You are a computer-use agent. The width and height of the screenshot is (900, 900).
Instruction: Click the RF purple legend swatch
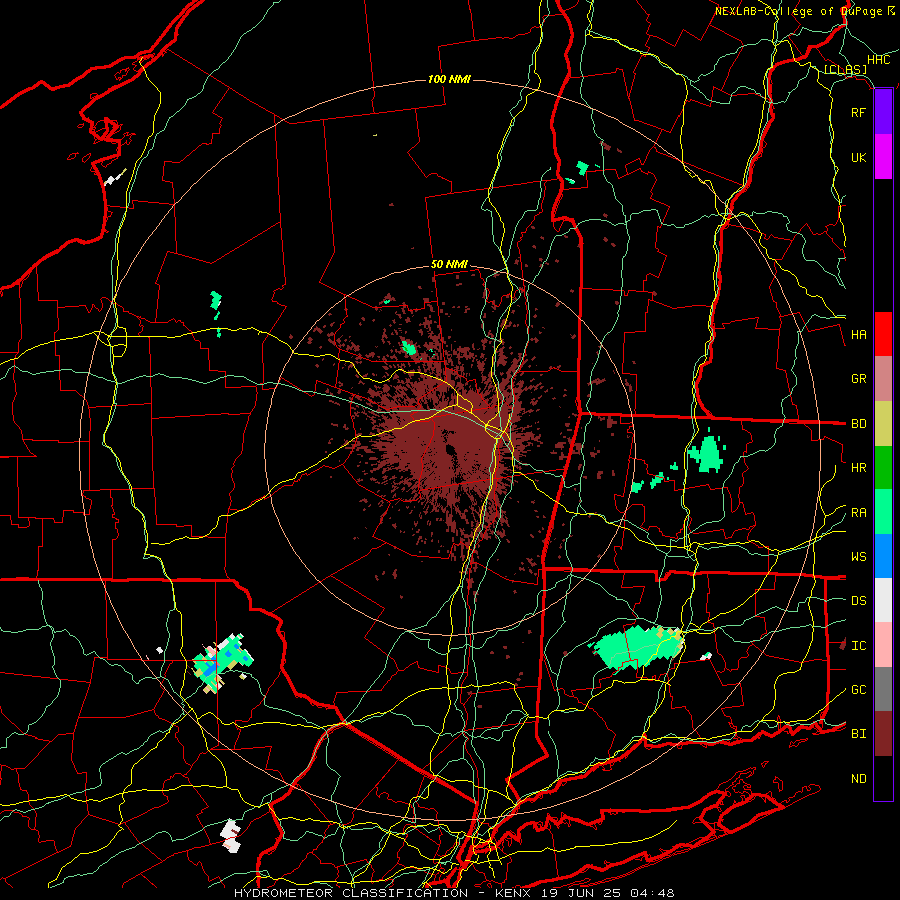tap(883, 112)
